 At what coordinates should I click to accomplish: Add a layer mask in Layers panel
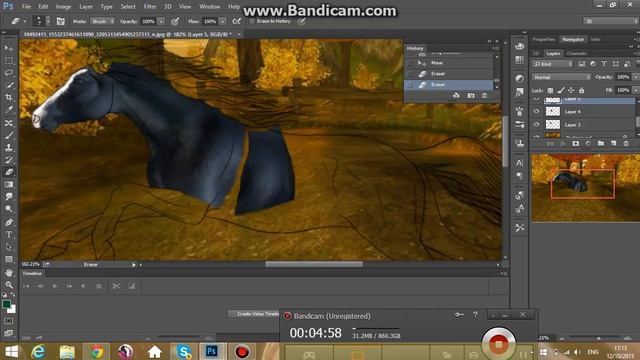click(x=576, y=144)
